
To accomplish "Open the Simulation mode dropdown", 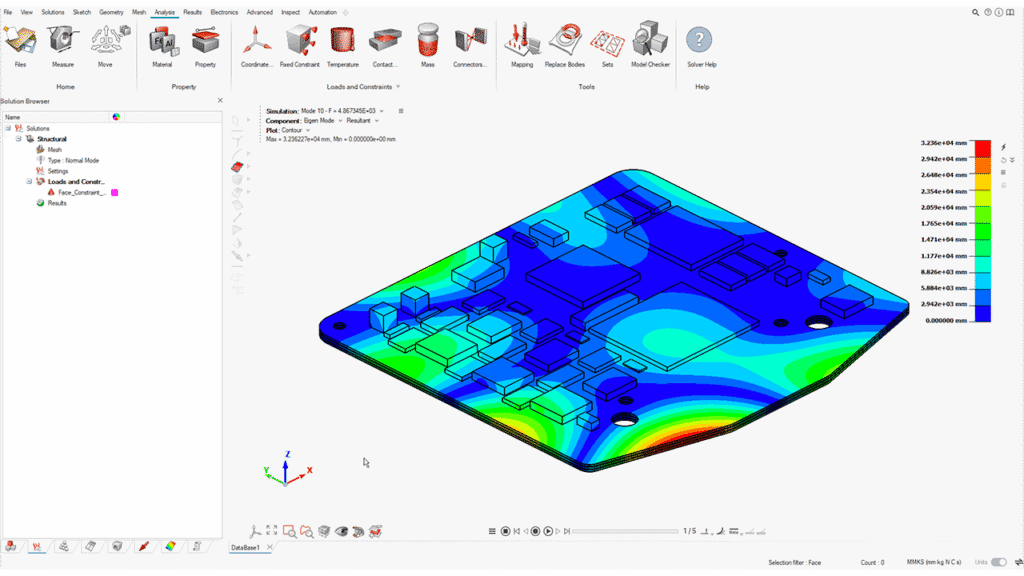I will tap(381, 111).
